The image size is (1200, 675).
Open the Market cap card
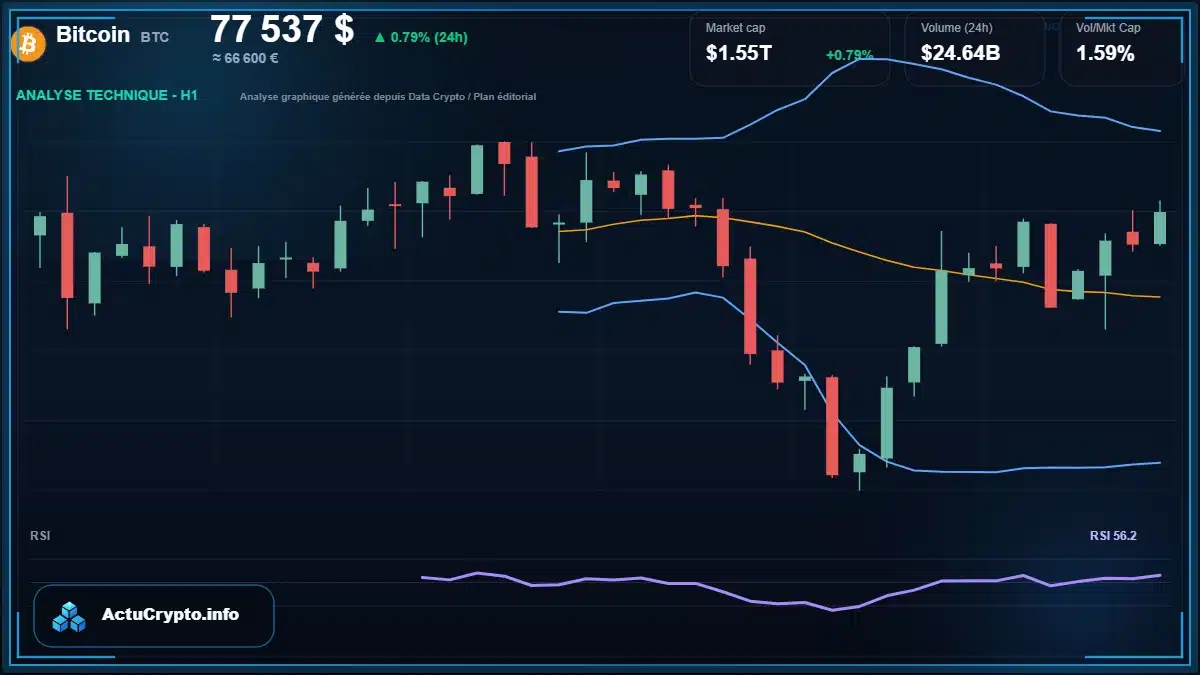790,49
